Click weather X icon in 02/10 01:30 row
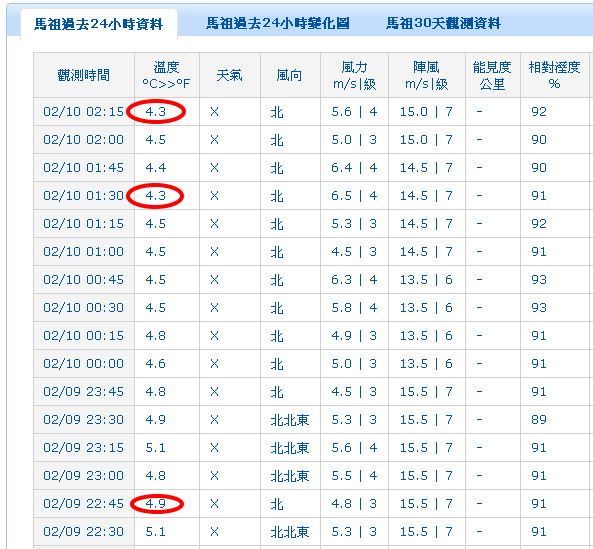 [214, 196]
